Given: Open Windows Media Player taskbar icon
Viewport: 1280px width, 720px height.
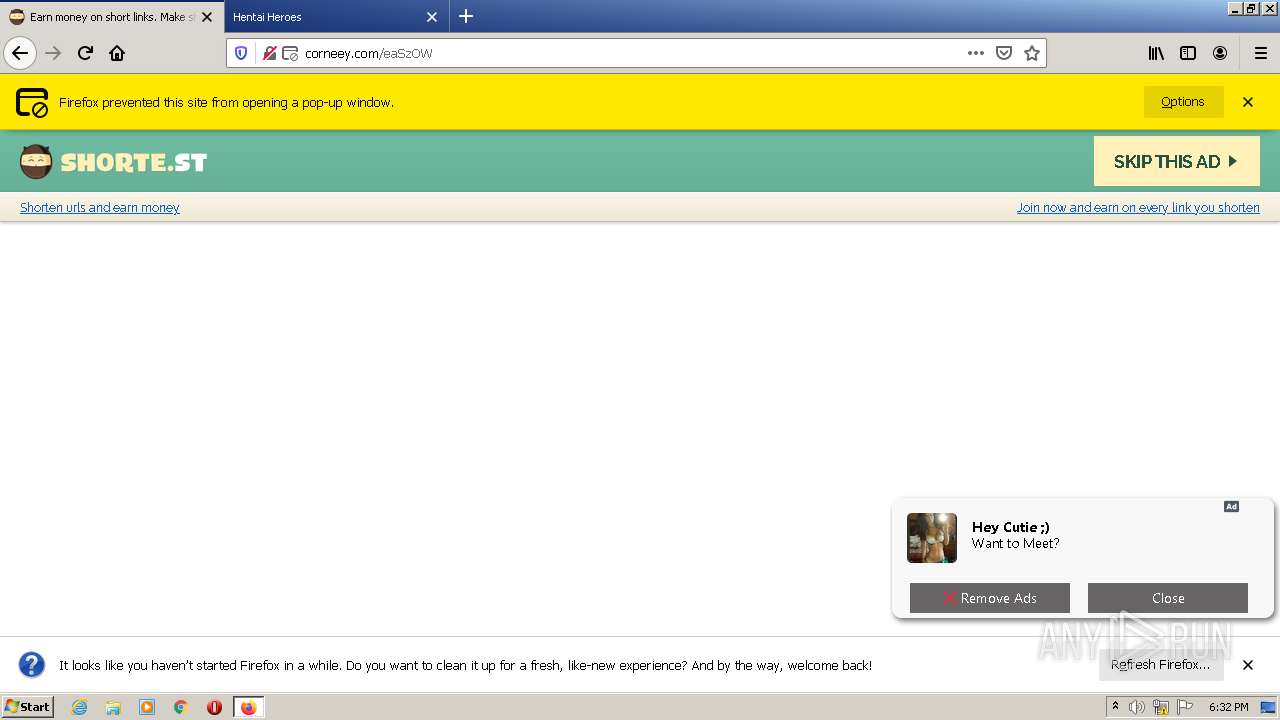Looking at the screenshot, I should (x=147, y=707).
